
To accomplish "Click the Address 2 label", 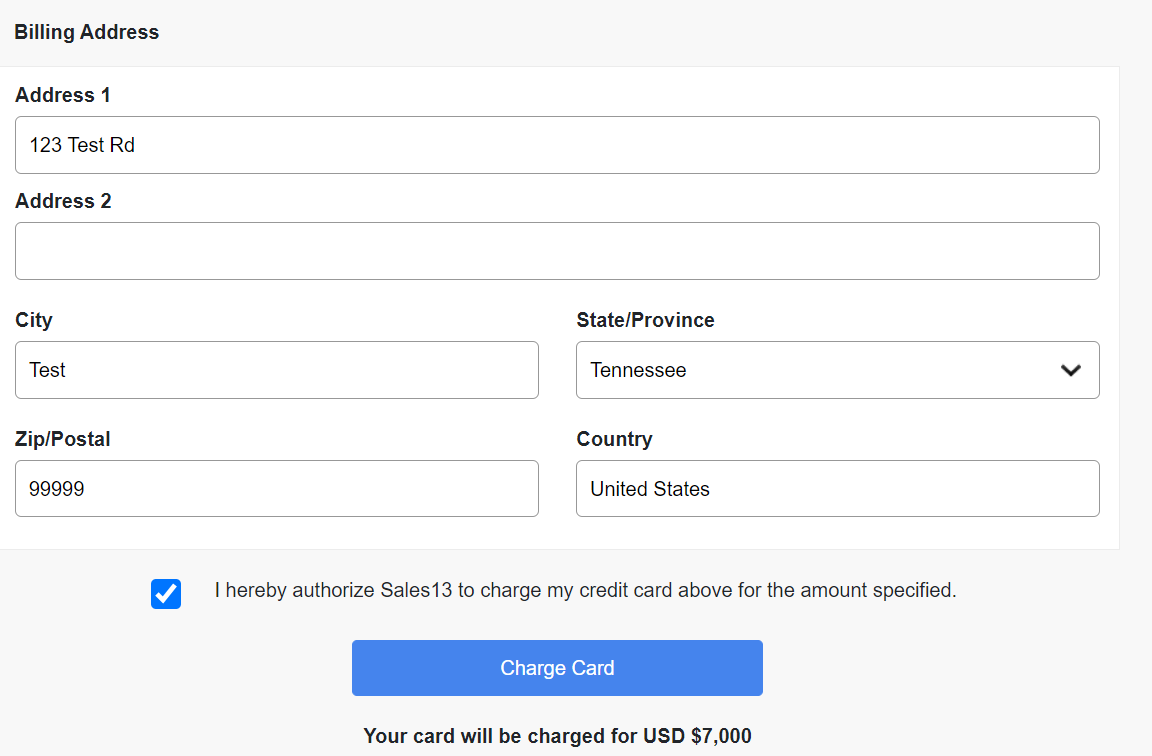I will [63, 201].
